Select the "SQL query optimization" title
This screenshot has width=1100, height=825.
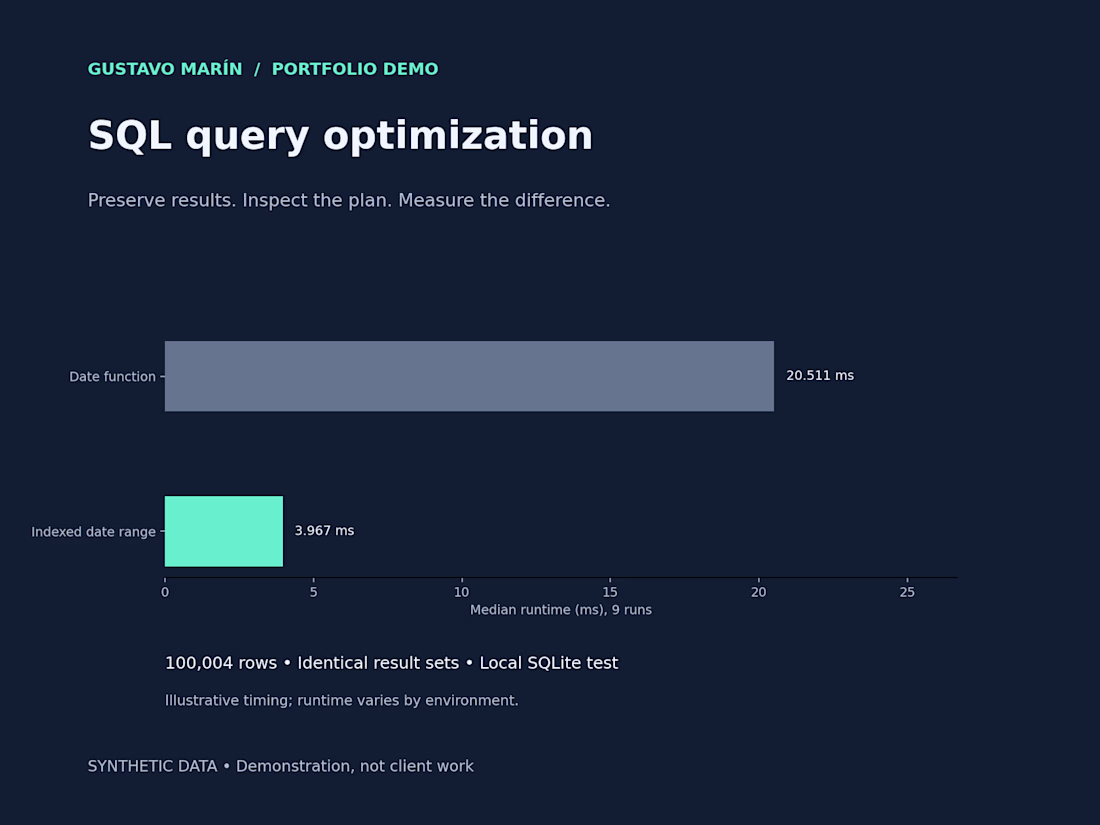coord(340,135)
